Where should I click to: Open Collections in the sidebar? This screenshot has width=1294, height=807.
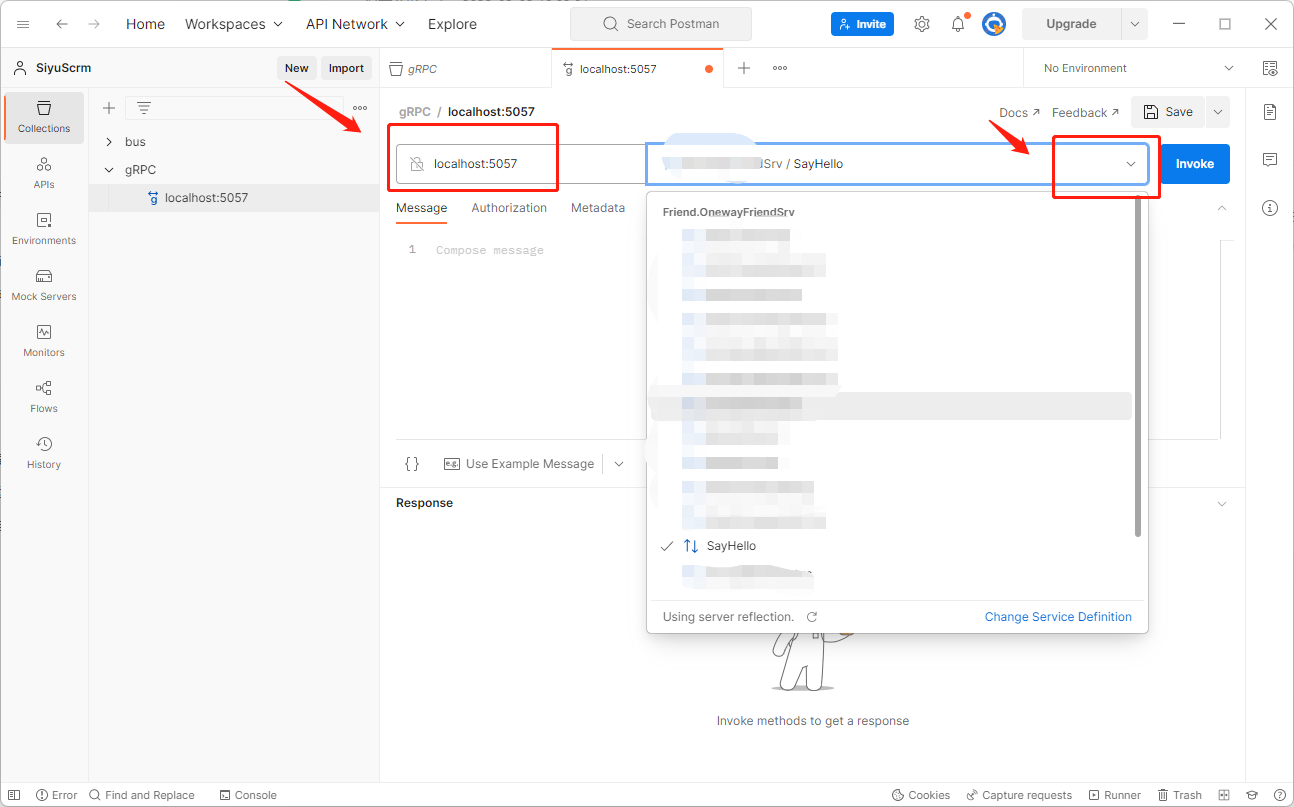[x=44, y=118]
